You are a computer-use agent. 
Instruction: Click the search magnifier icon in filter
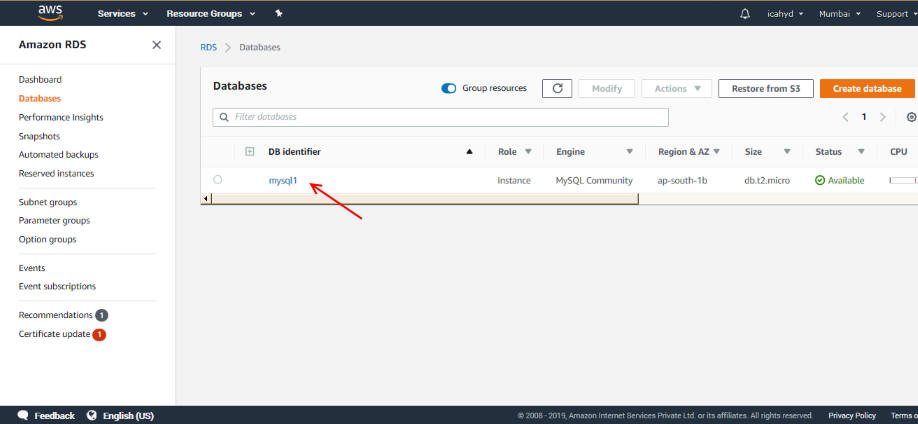224,117
